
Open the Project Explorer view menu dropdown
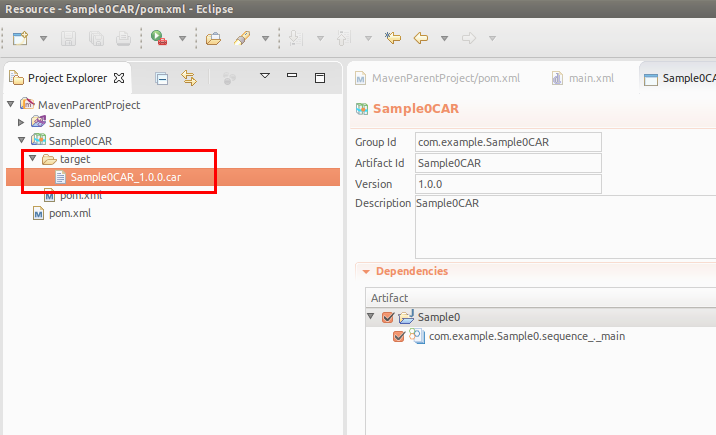coord(265,76)
